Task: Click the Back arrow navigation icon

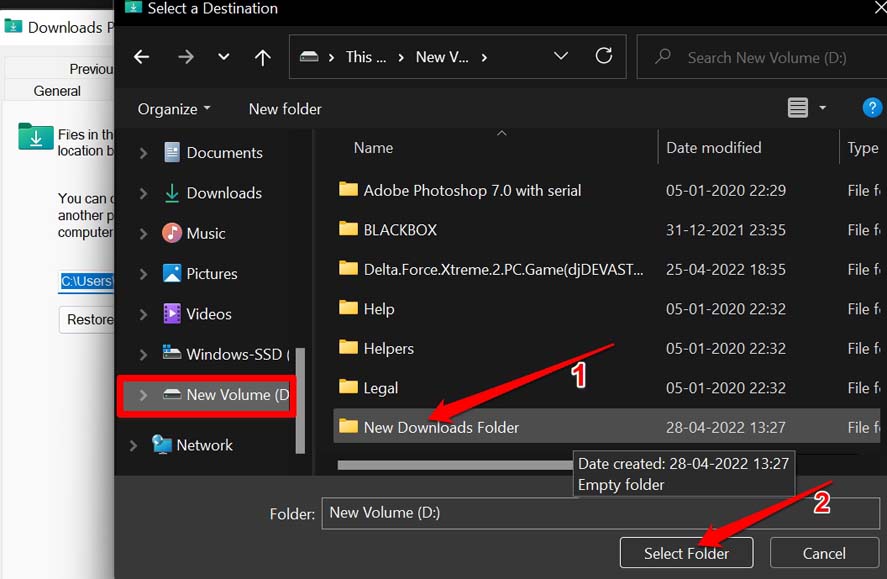Action: coord(142,57)
